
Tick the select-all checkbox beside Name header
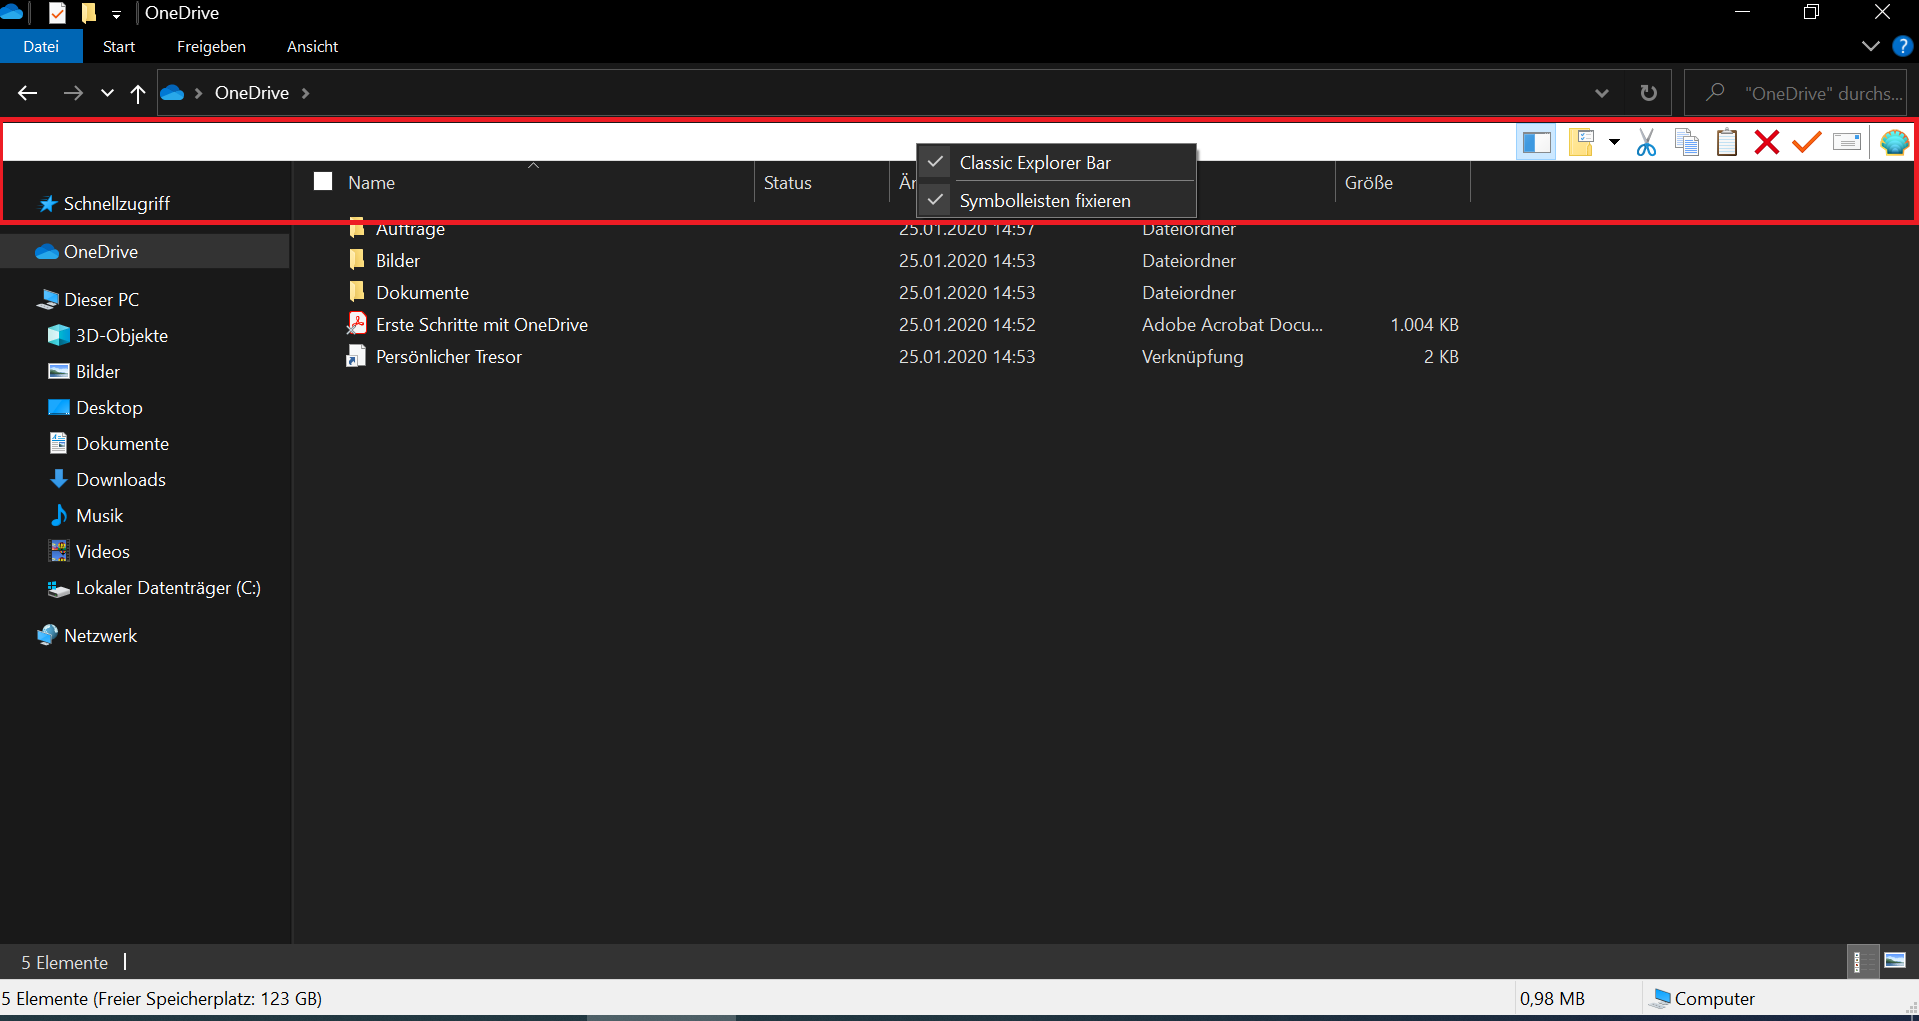[x=323, y=181]
